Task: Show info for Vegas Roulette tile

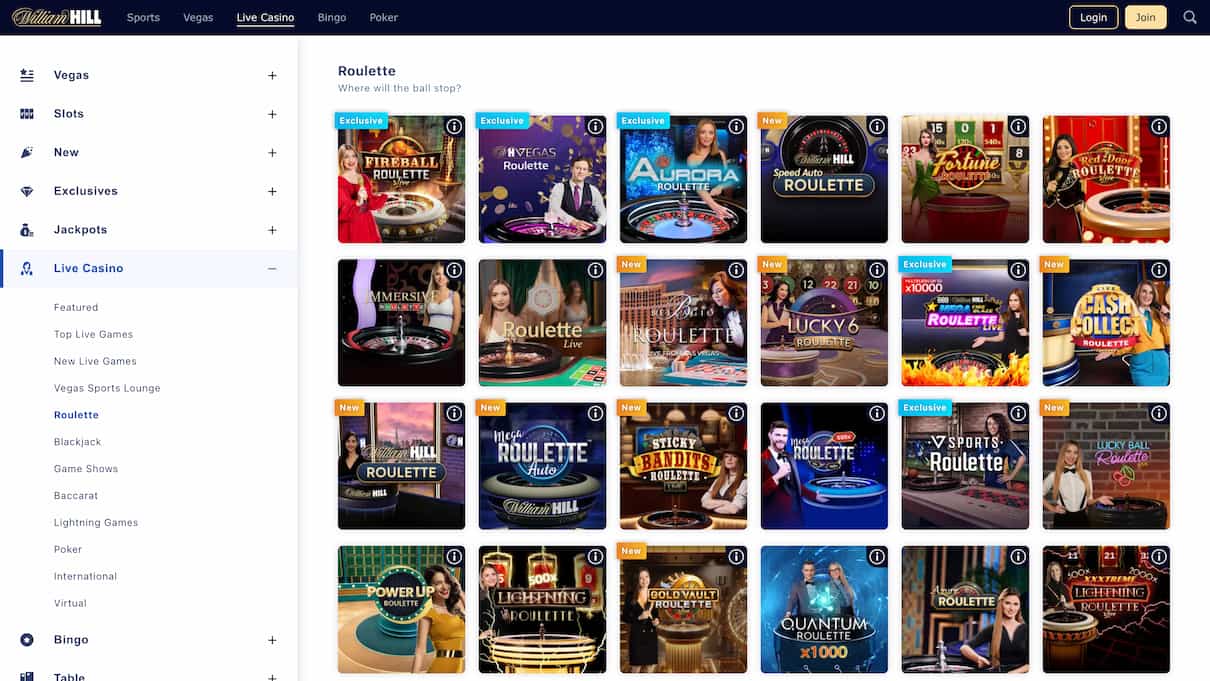Action: (595, 127)
